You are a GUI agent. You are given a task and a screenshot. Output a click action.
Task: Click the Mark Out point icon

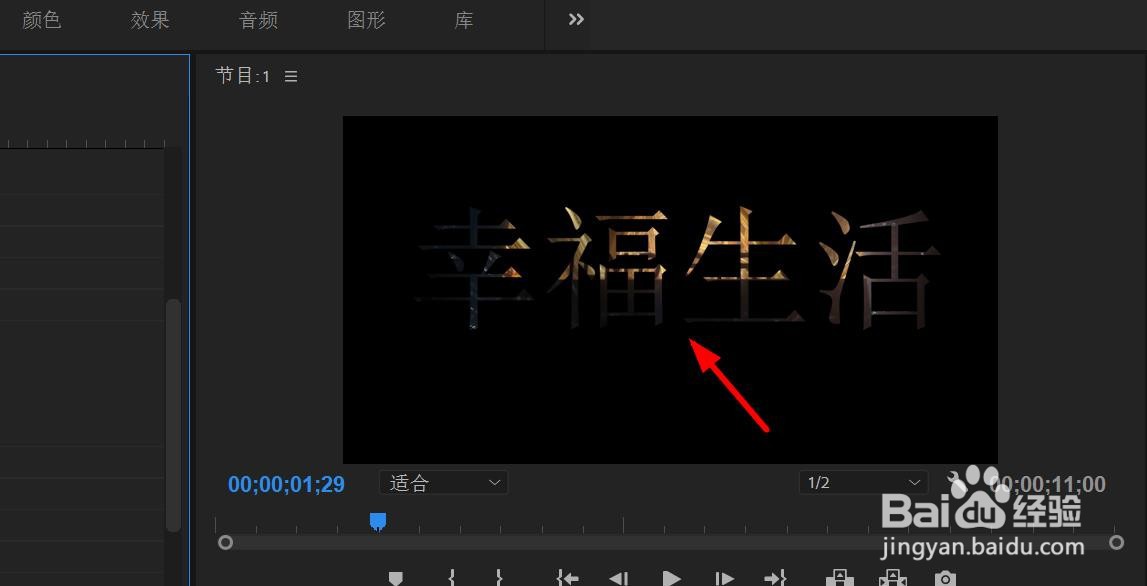point(499,577)
